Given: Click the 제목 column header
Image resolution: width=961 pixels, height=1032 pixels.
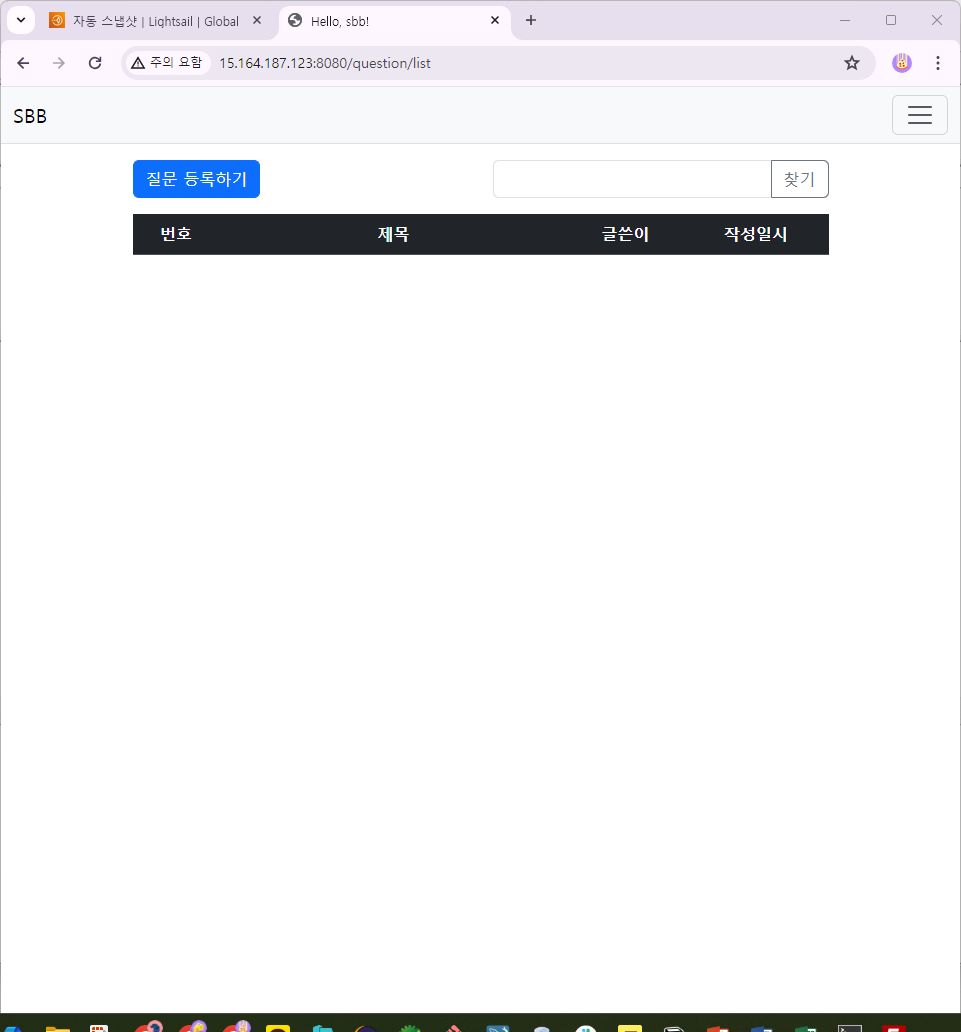Looking at the screenshot, I should pyautogui.click(x=394, y=234).
